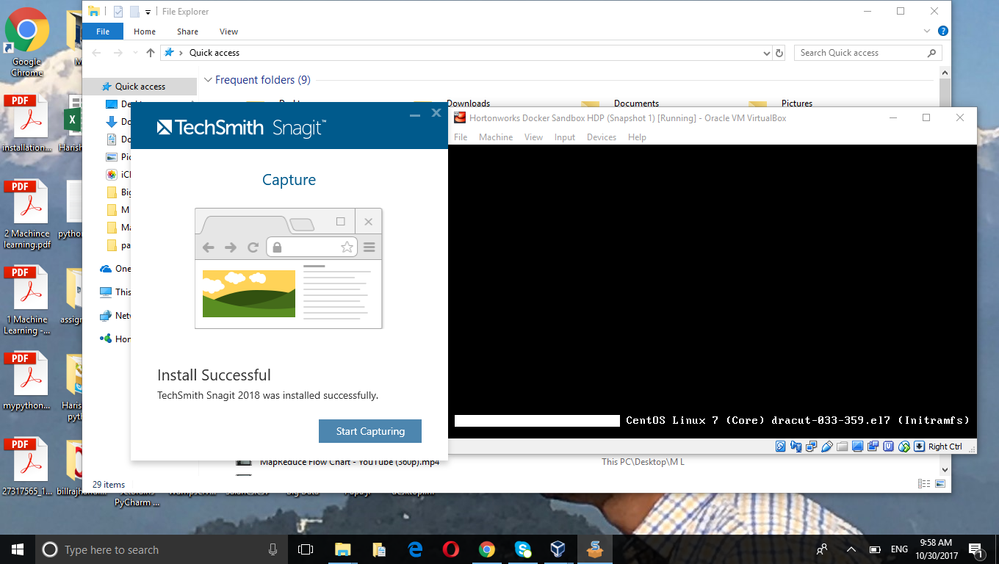The height and width of the screenshot is (564, 999).
Task: Open Microsoft Edge from the taskbar
Action: pyautogui.click(x=415, y=549)
